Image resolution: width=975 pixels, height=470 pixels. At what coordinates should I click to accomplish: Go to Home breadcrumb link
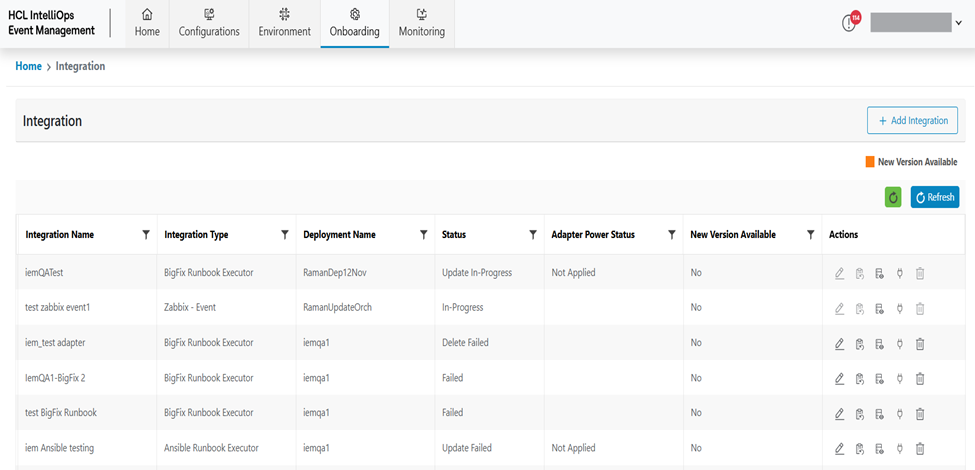[x=28, y=66]
